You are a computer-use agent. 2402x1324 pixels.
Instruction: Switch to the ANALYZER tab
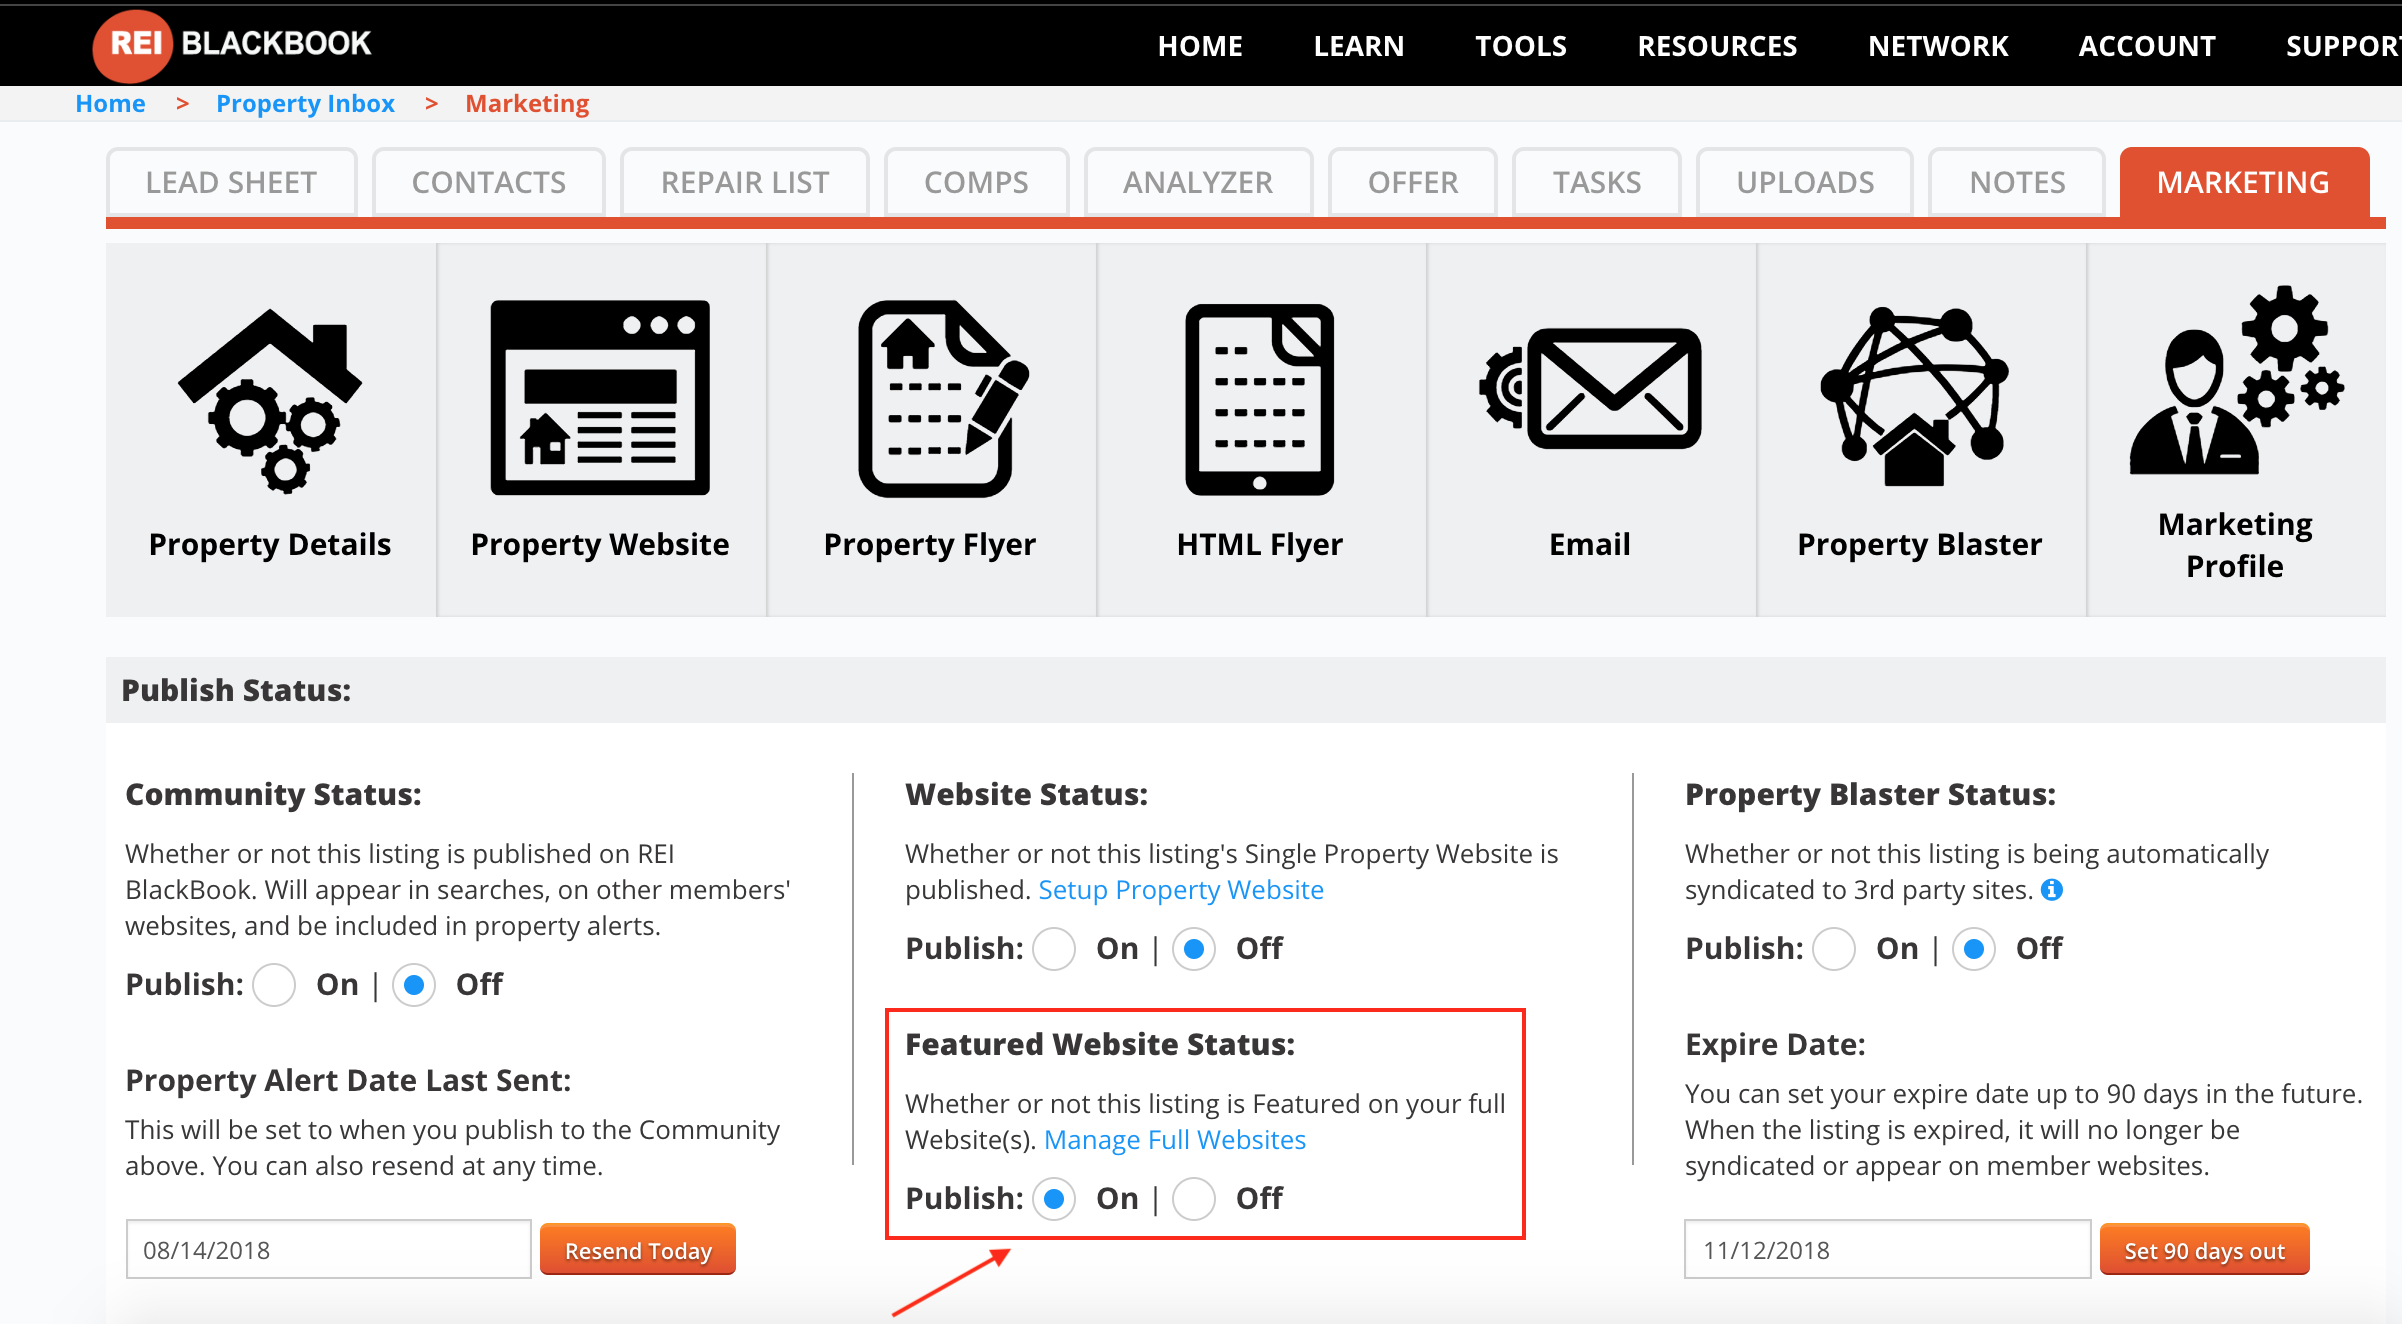[x=1198, y=182]
